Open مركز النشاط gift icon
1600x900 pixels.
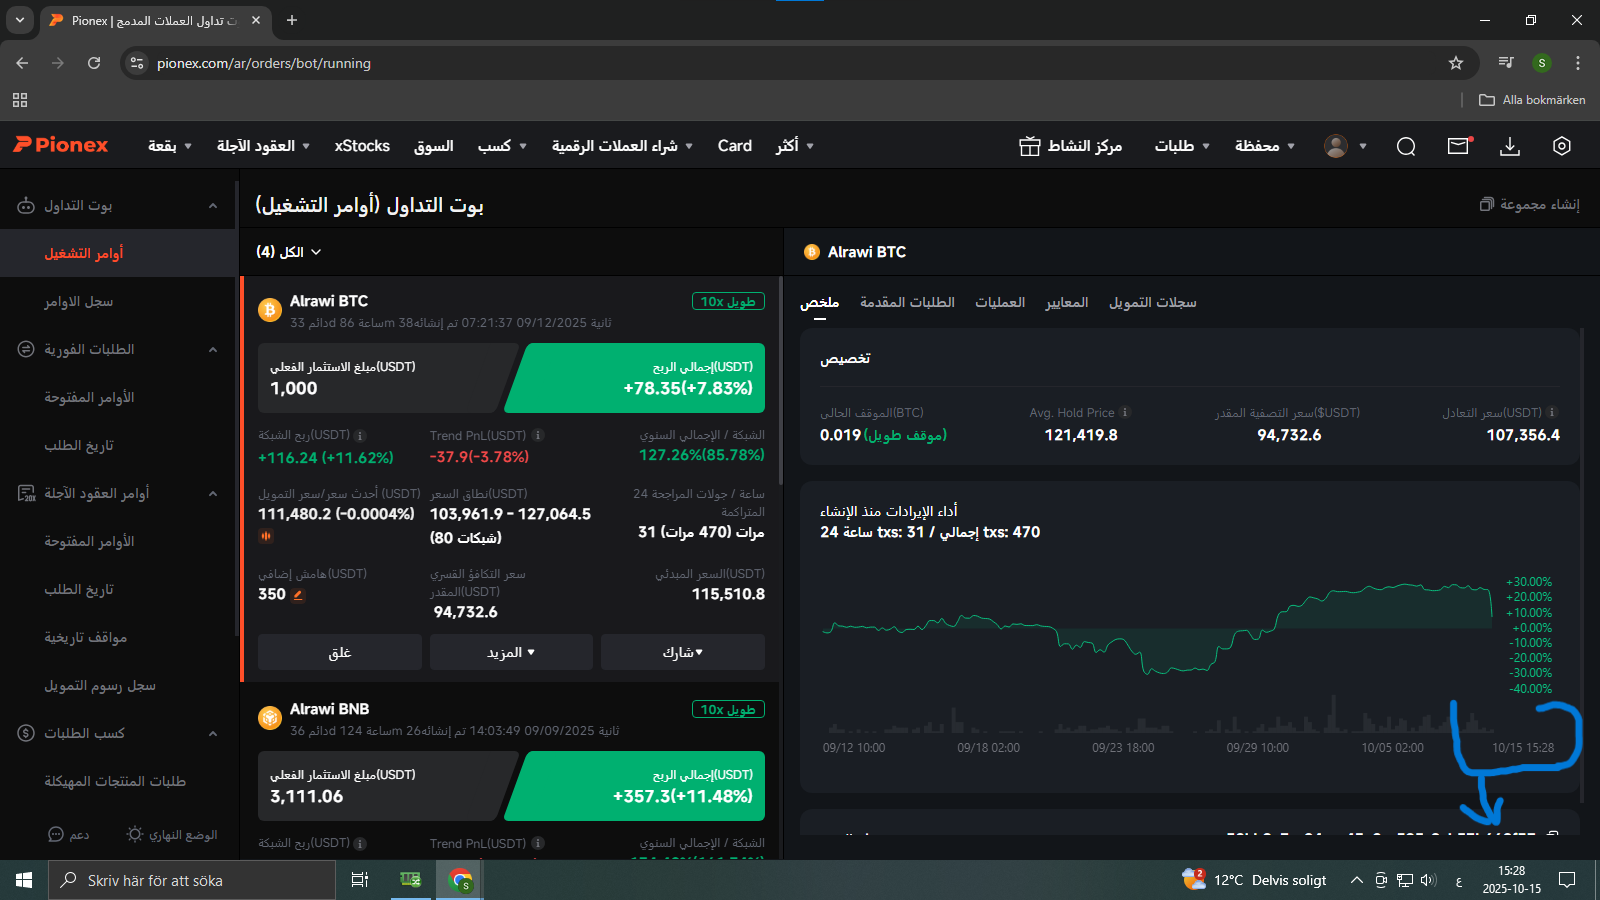[x=1029, y=146]
